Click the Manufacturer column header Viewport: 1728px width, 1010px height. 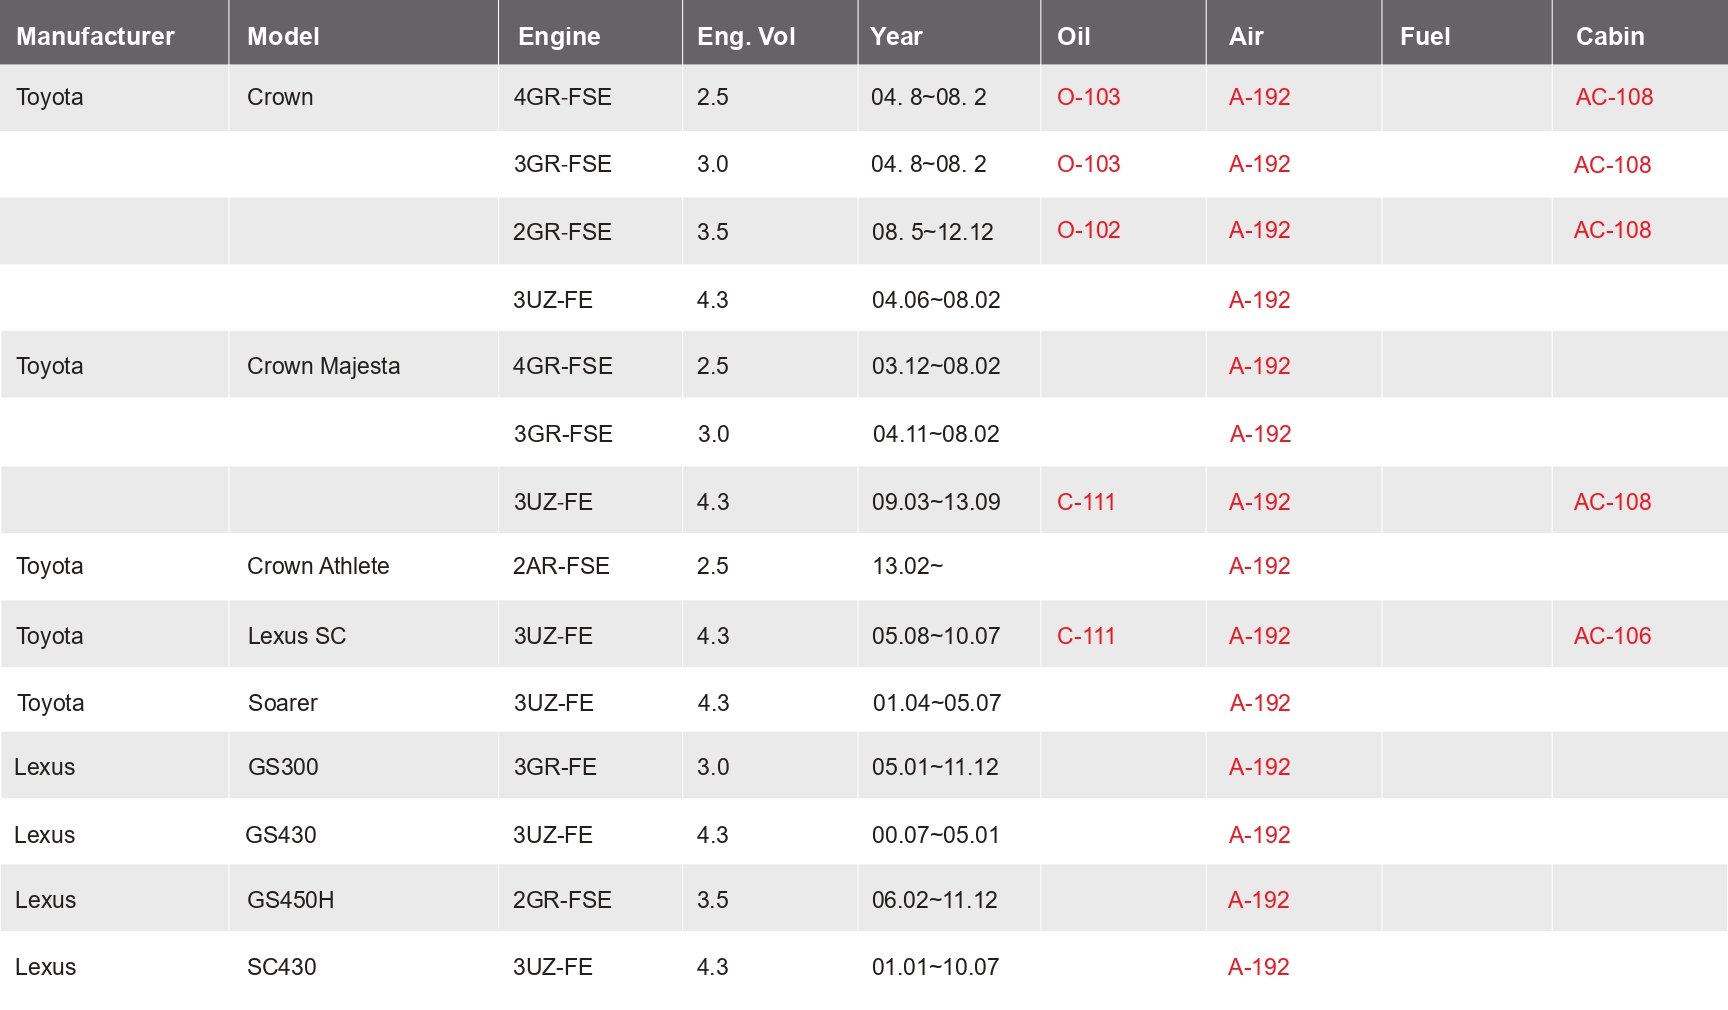pos(95,36)
